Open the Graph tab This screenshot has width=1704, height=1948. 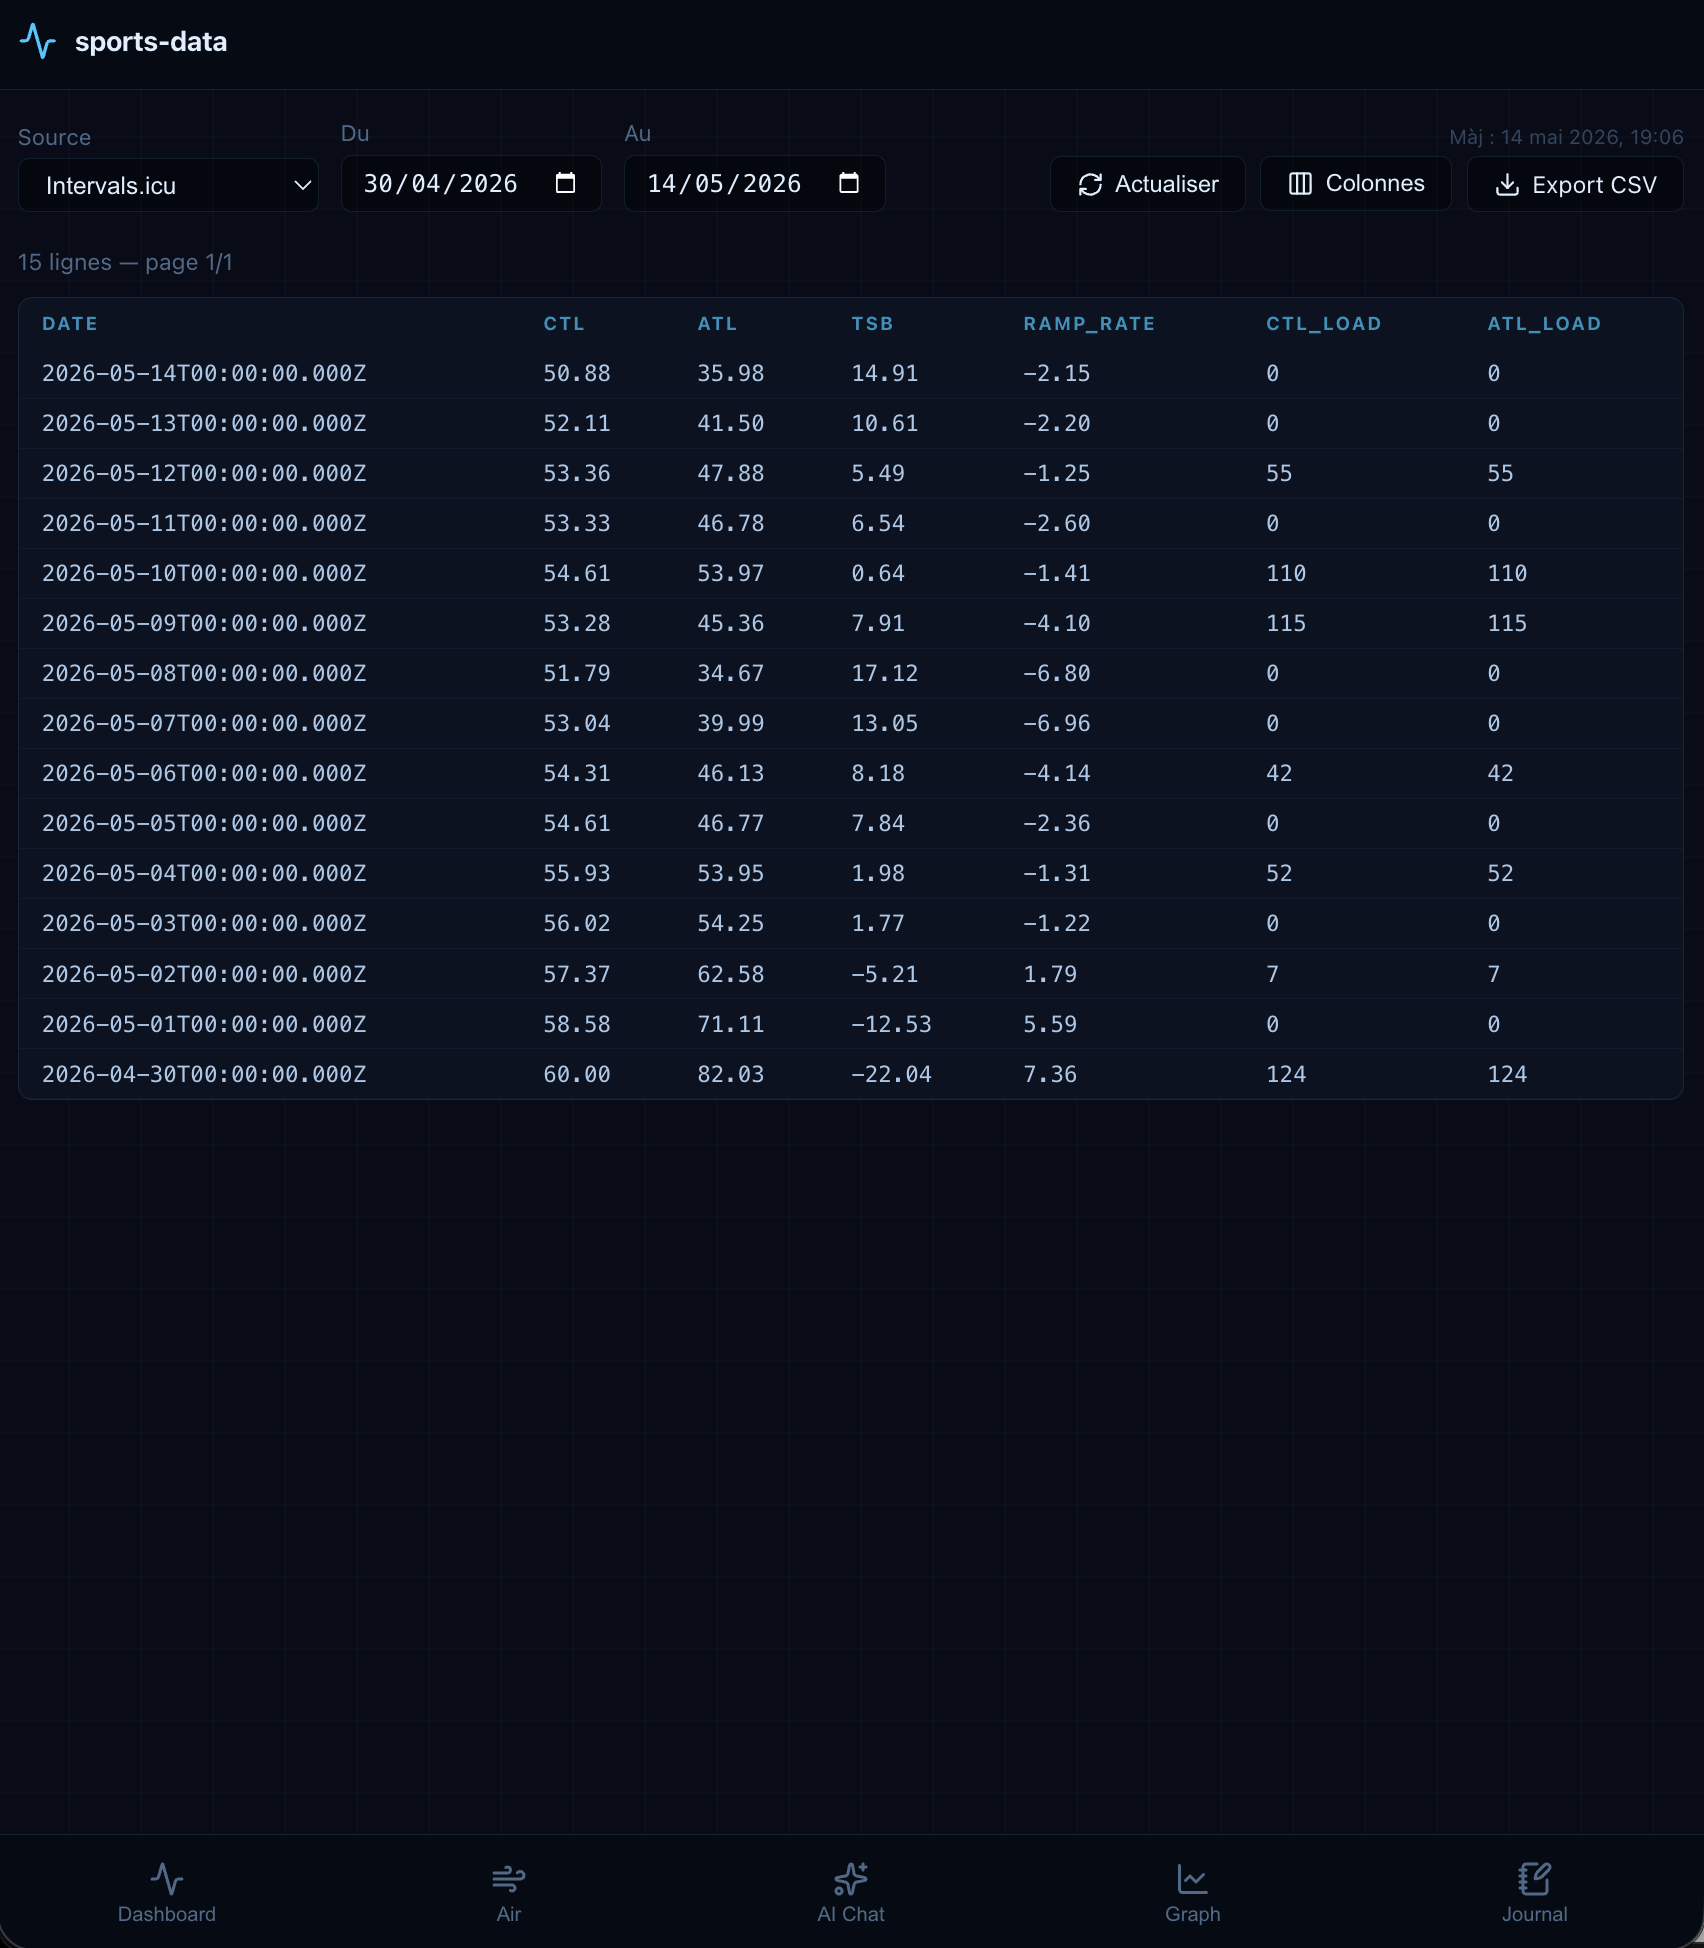[x=1192, y=1892]
